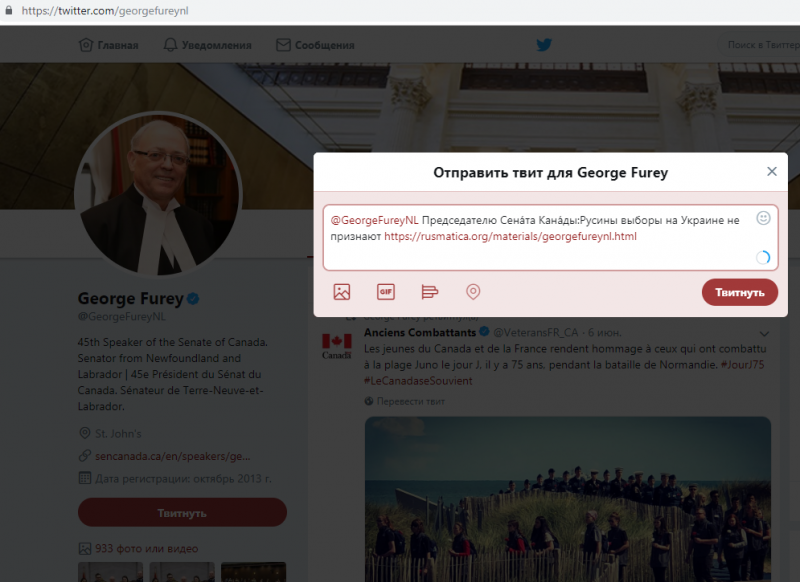This screenshot has width=800, height=582.
Task: Click Перевести твит translate link
Action: (x=411, y=401)
